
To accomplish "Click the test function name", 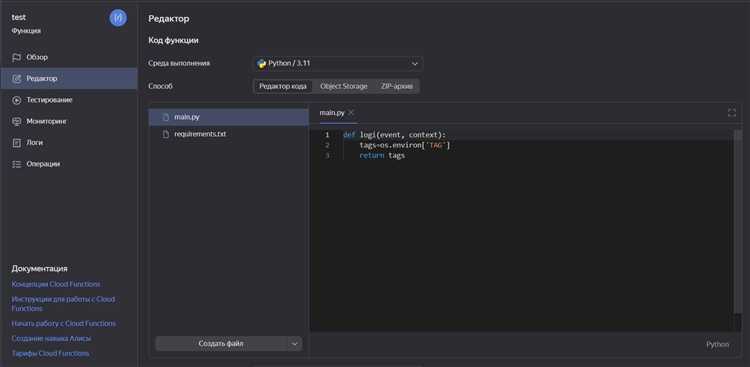I will click(19, 17).
